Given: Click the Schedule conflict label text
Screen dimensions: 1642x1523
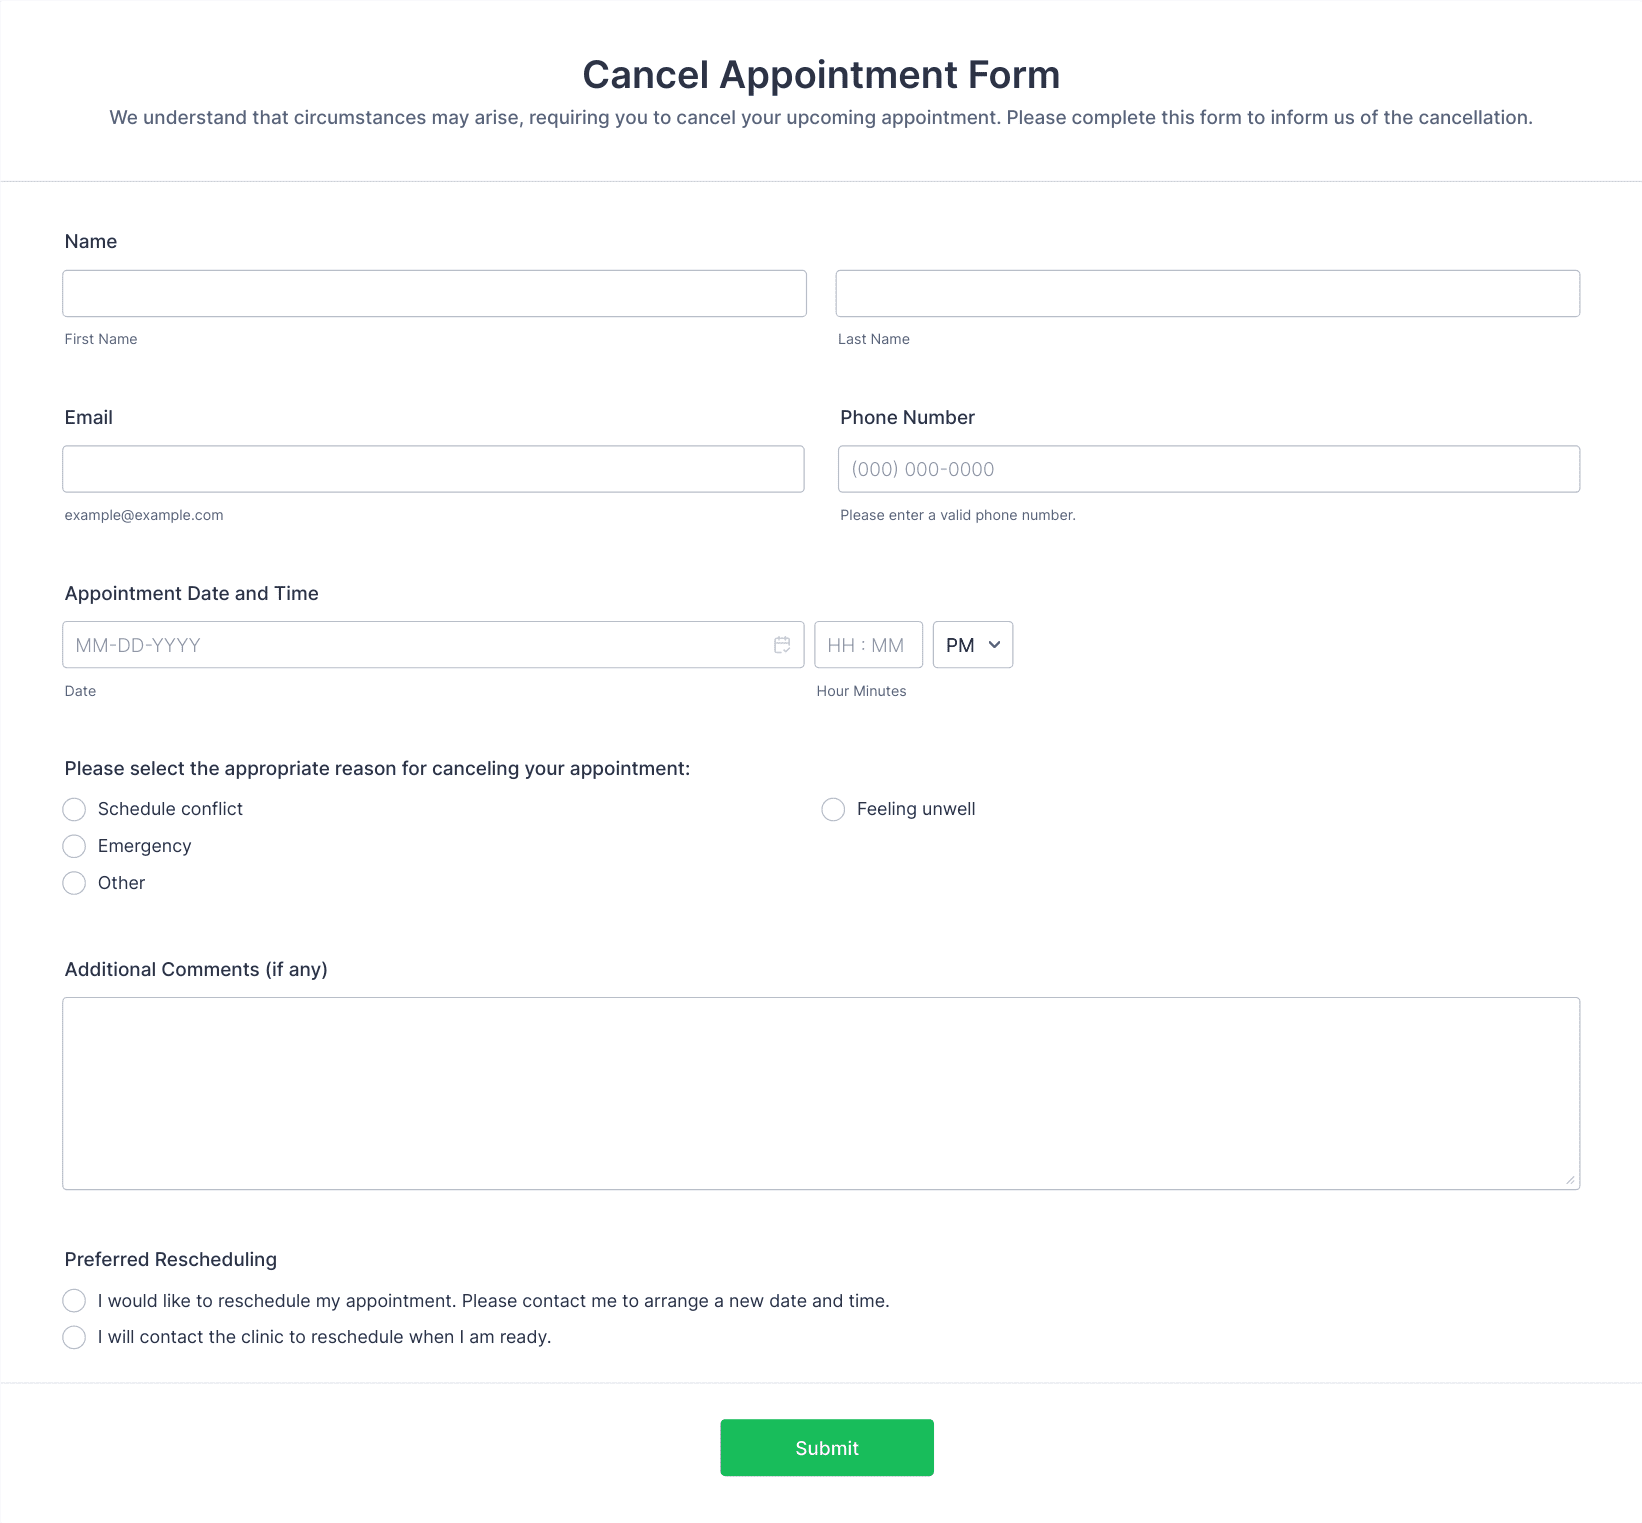Looking at the screenshot, I should [x=170, y=809].
